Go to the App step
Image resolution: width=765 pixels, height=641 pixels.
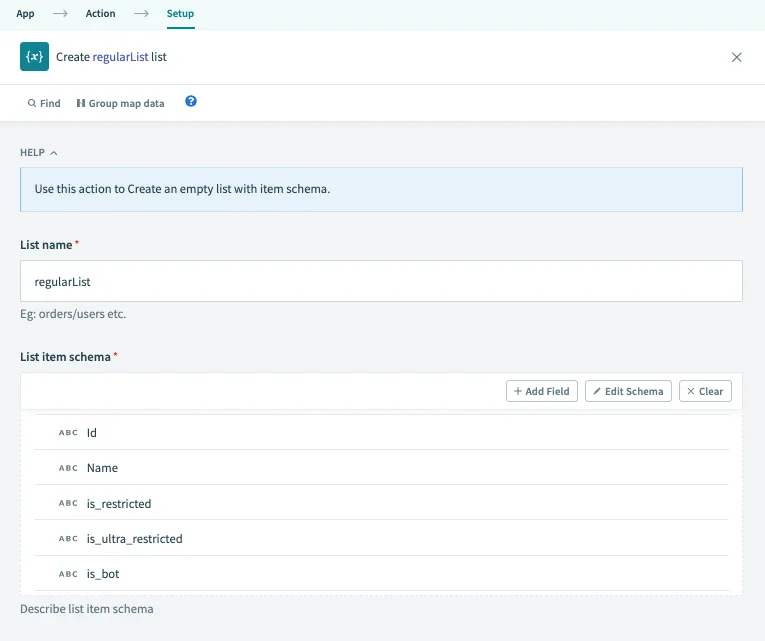25,14
